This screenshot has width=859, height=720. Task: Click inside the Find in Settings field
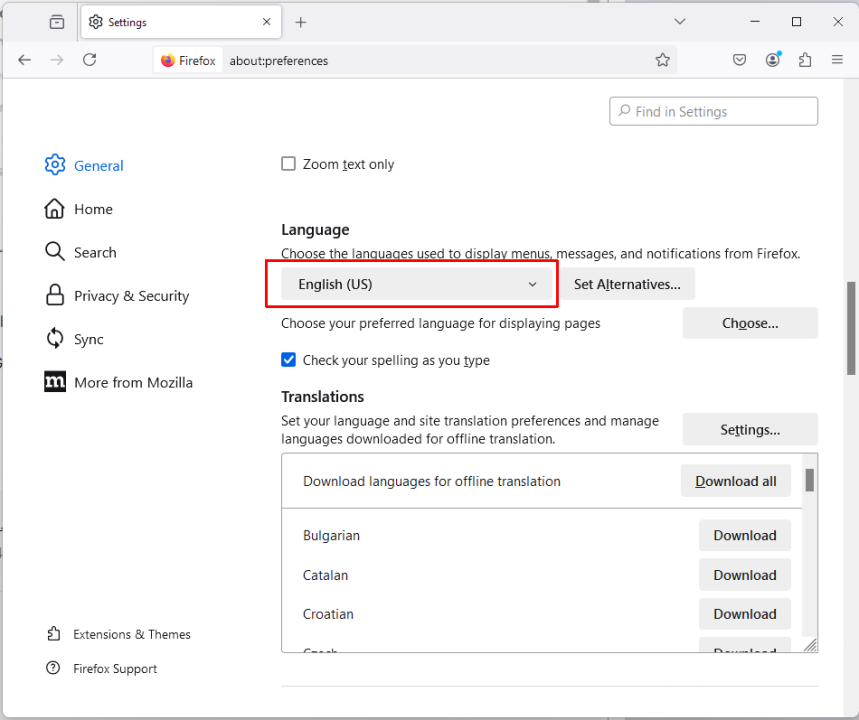click(x=713, y=110)
